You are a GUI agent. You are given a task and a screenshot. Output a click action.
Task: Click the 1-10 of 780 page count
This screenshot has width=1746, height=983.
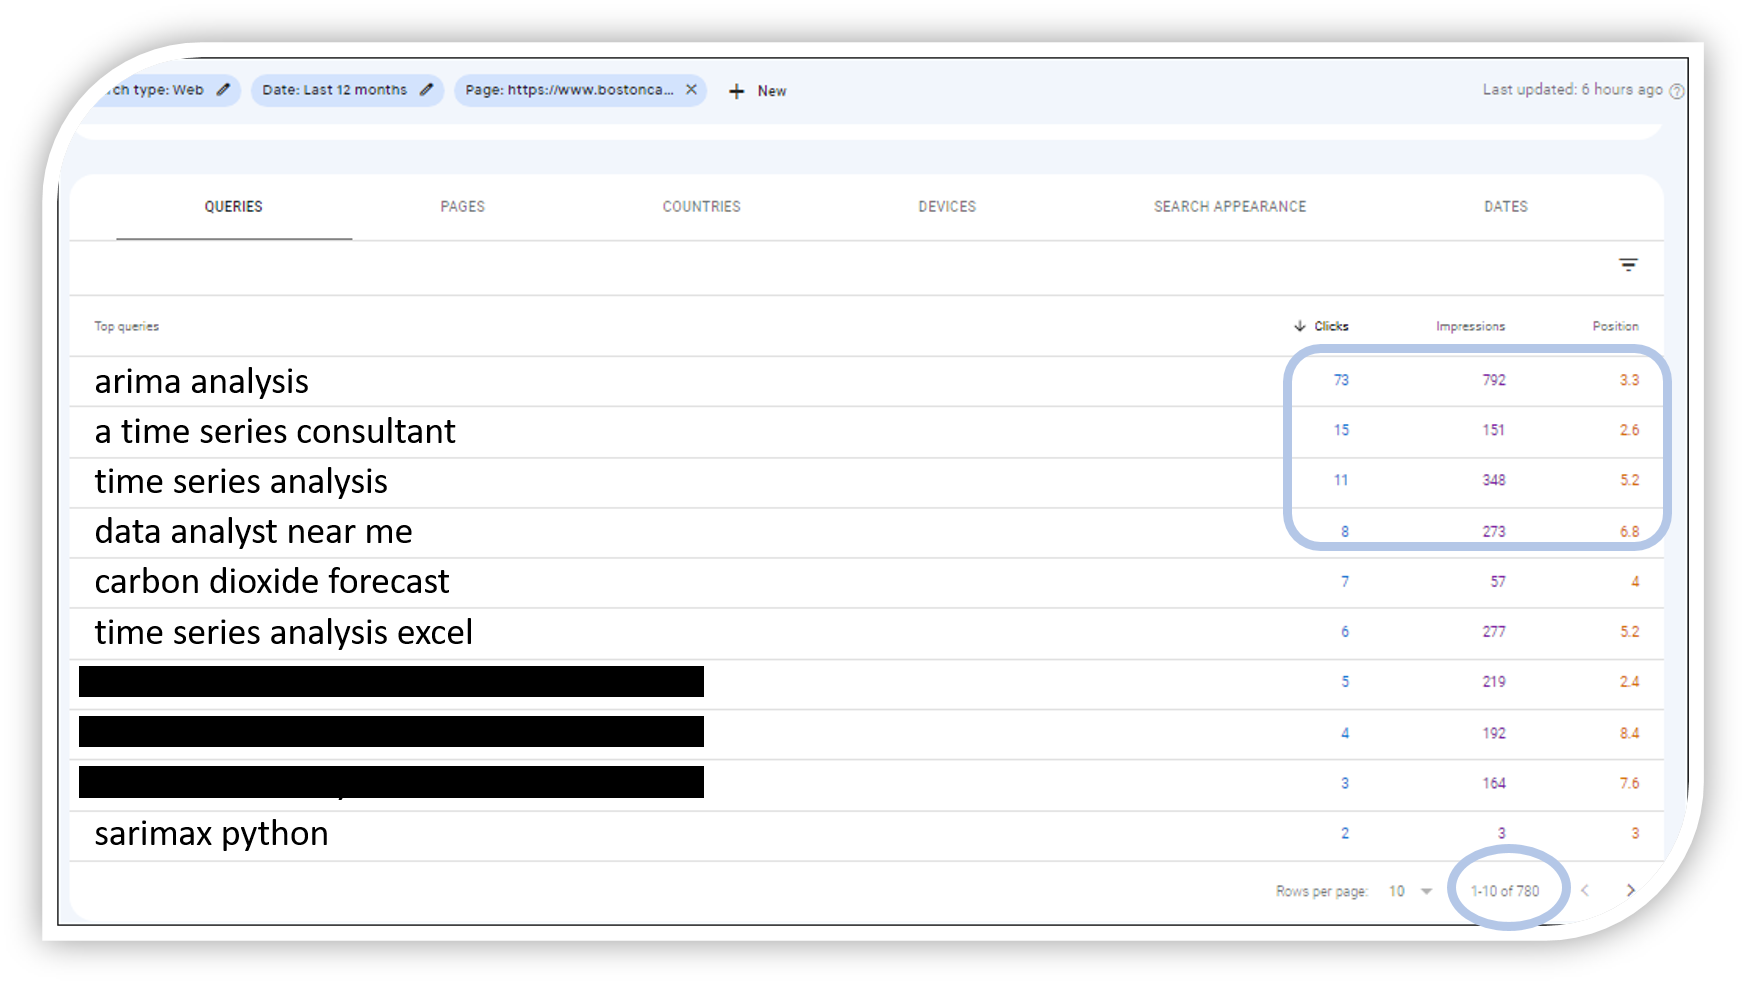click(1505, 891)
